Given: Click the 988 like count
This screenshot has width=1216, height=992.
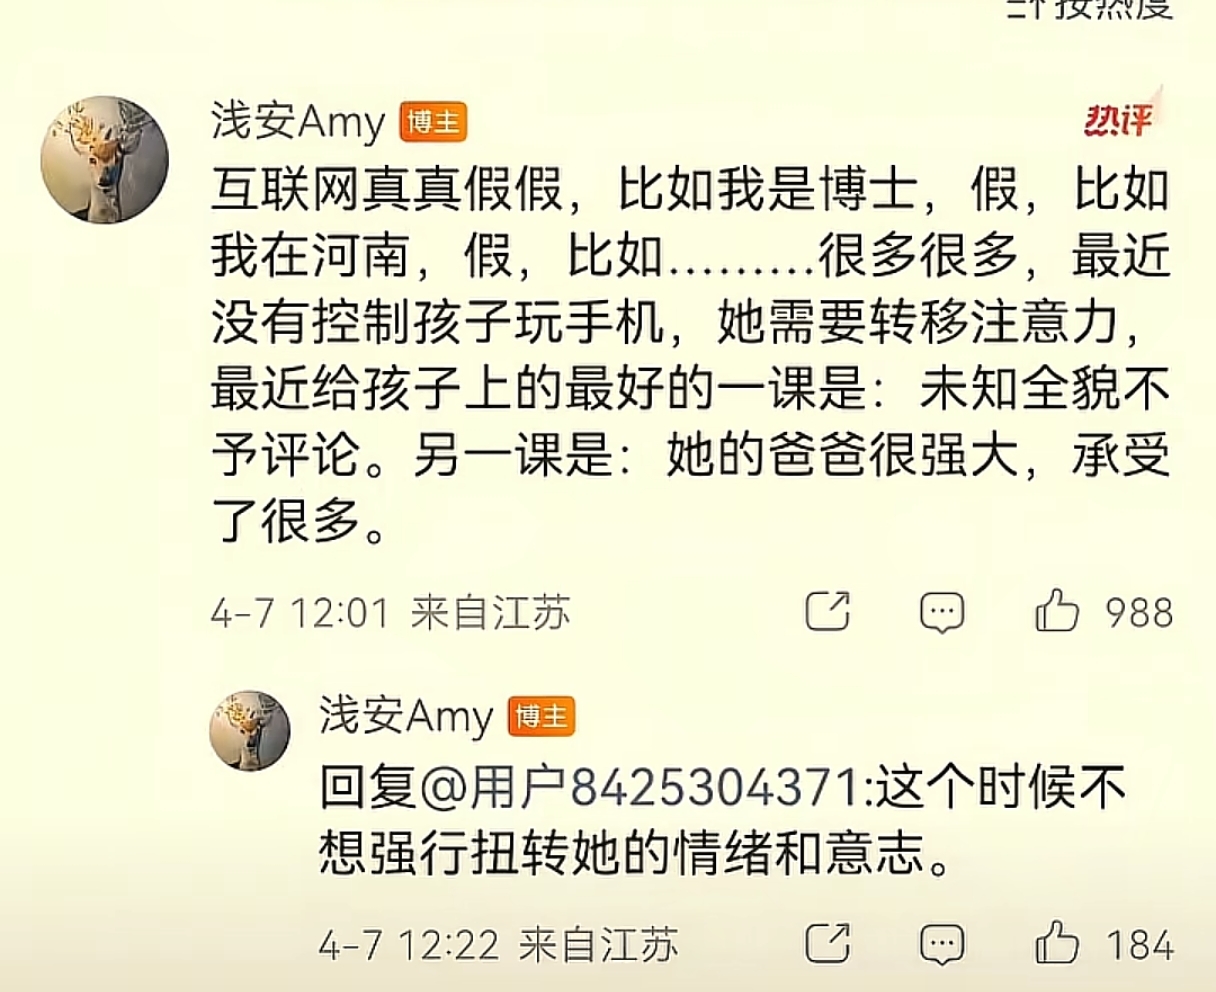Looking at the screenshot, I should point(1138,611).
